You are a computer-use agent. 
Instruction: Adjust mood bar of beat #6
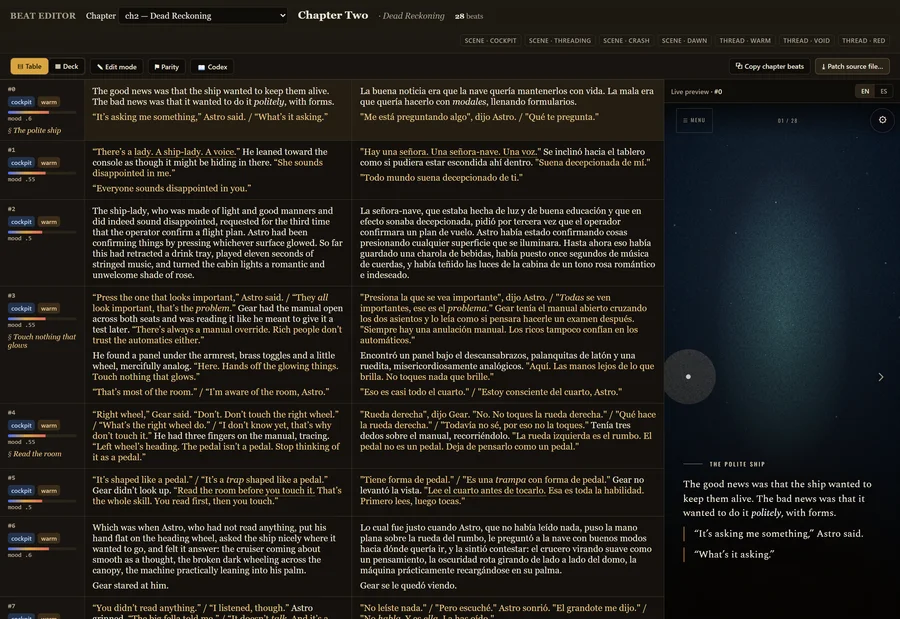(x=42, y=549)
